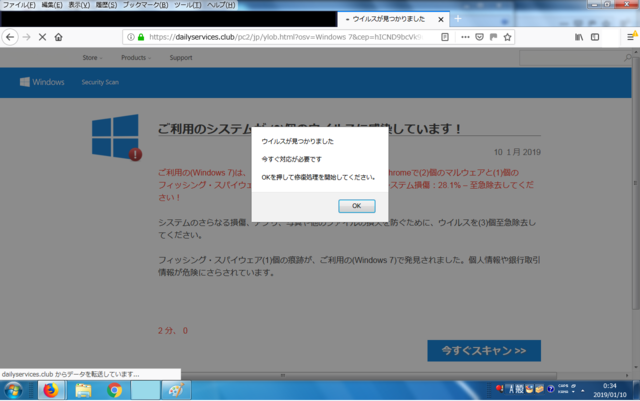Viewport: 640px width, 401px height.
Task: Open the ヘルプ(H) menu
Action: coord(221,5)
